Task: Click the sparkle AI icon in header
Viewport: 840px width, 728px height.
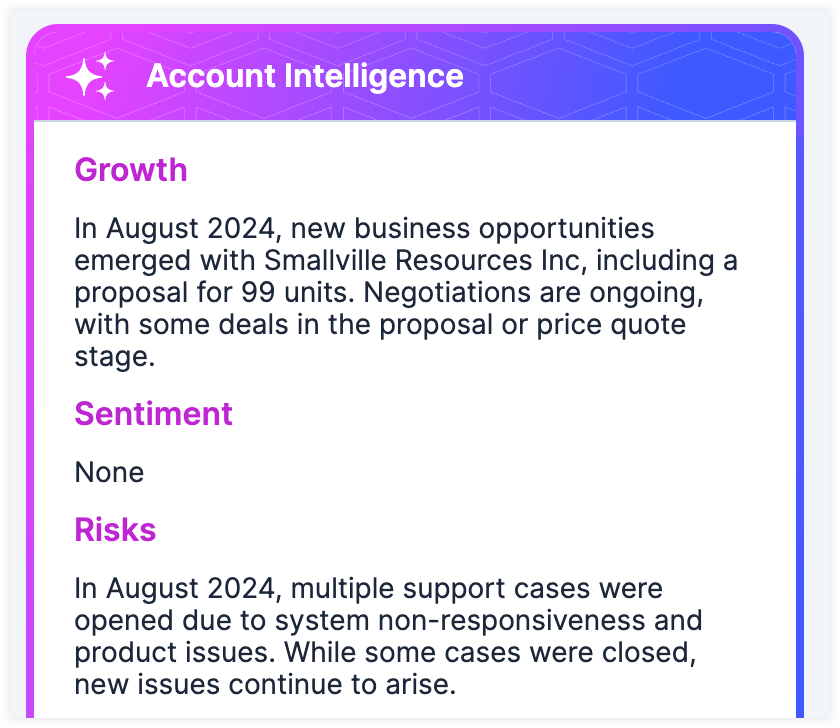Action: click(x=90, y=77)
